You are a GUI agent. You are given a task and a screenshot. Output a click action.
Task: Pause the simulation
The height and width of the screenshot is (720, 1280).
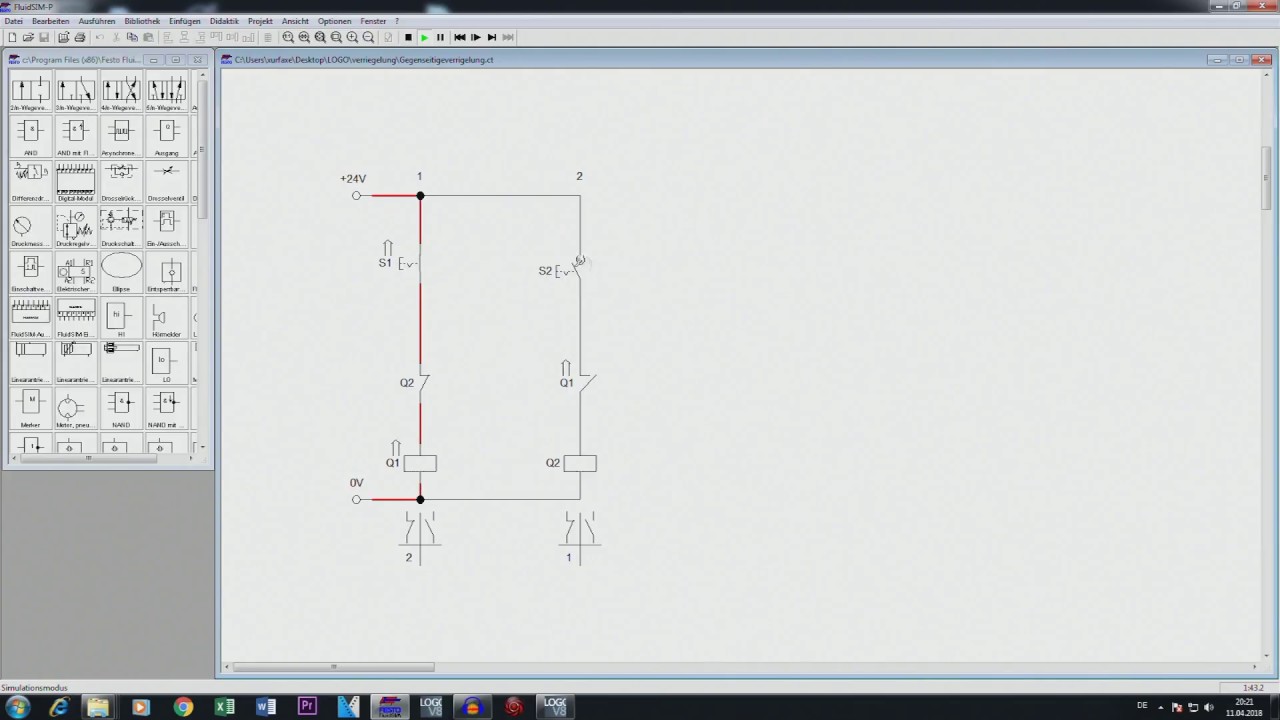pyautogui.click(x=440, y=37)
